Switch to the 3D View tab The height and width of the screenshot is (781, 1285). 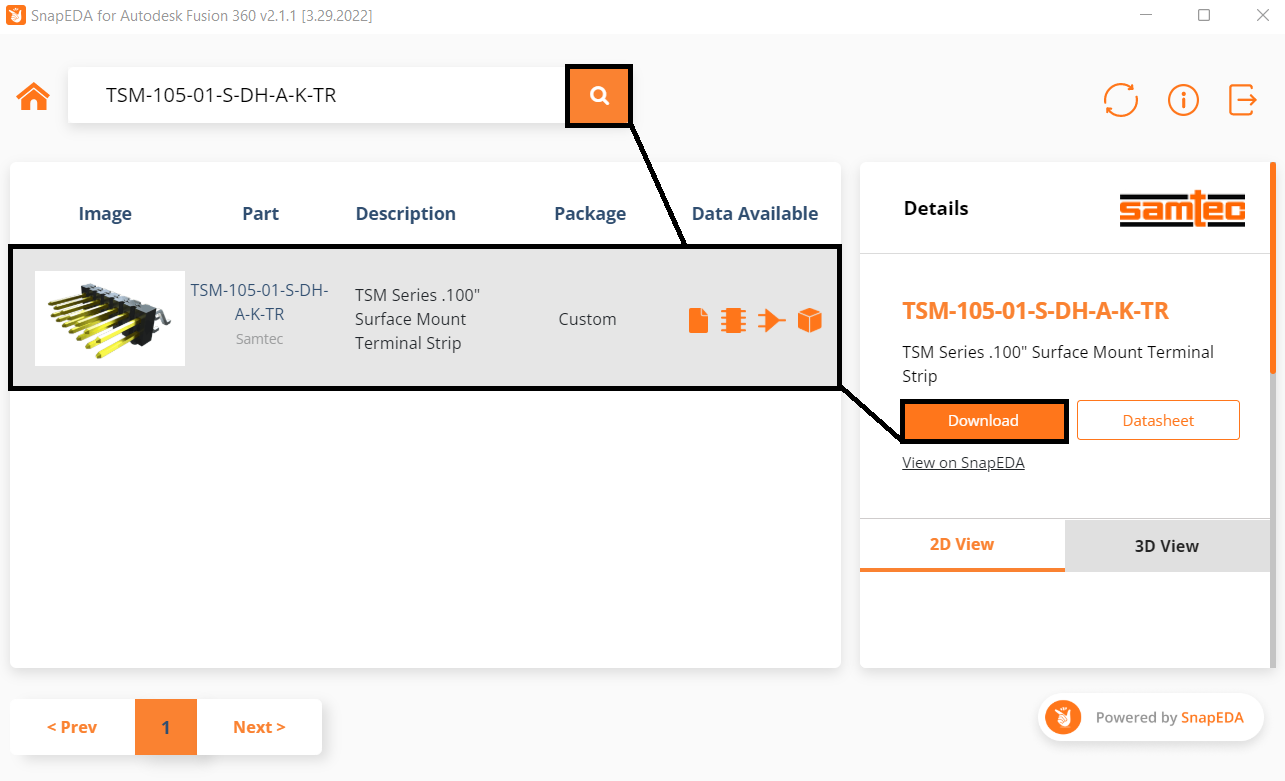click(x=1166, y=546)
